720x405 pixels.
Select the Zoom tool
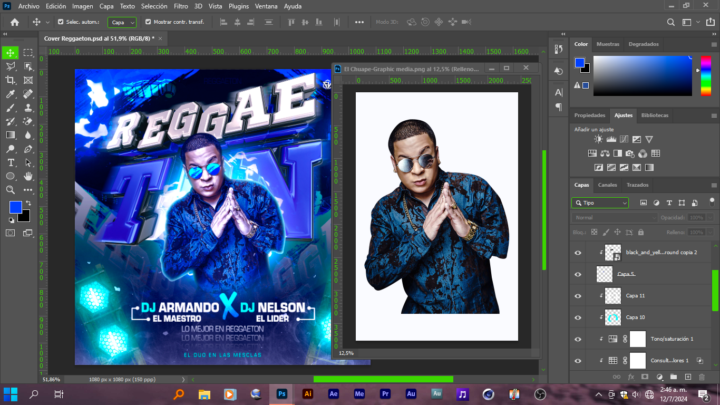tap(10, 190)
